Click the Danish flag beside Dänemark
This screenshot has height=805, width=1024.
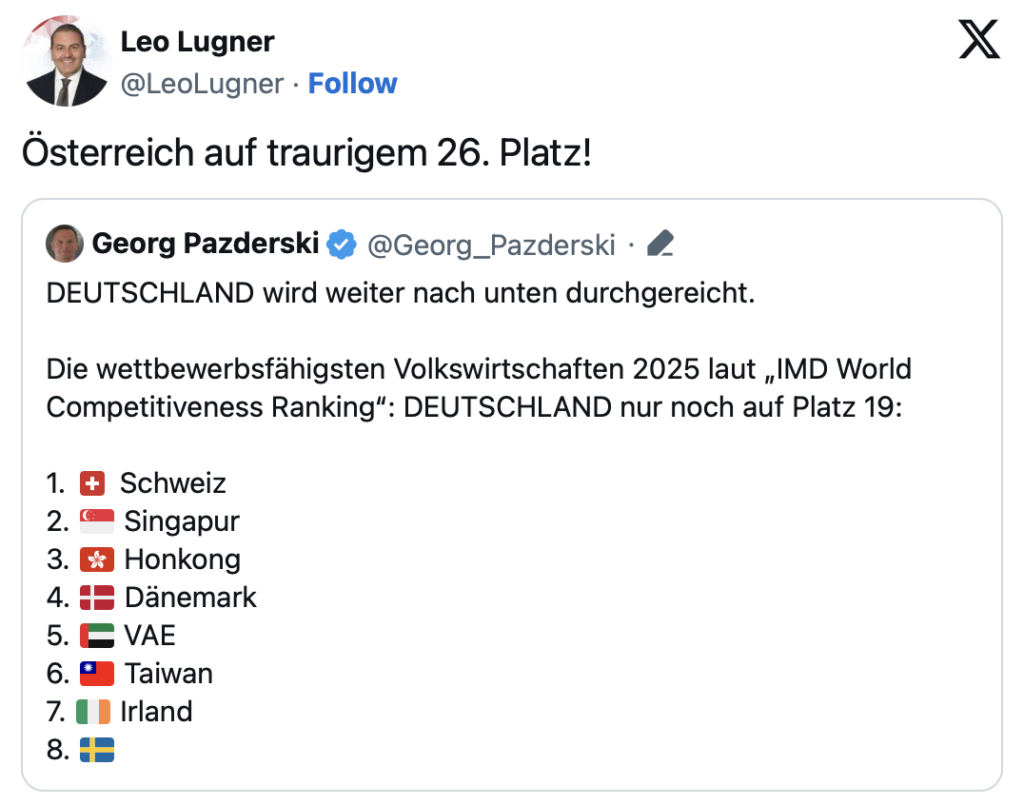click(97, 597)
